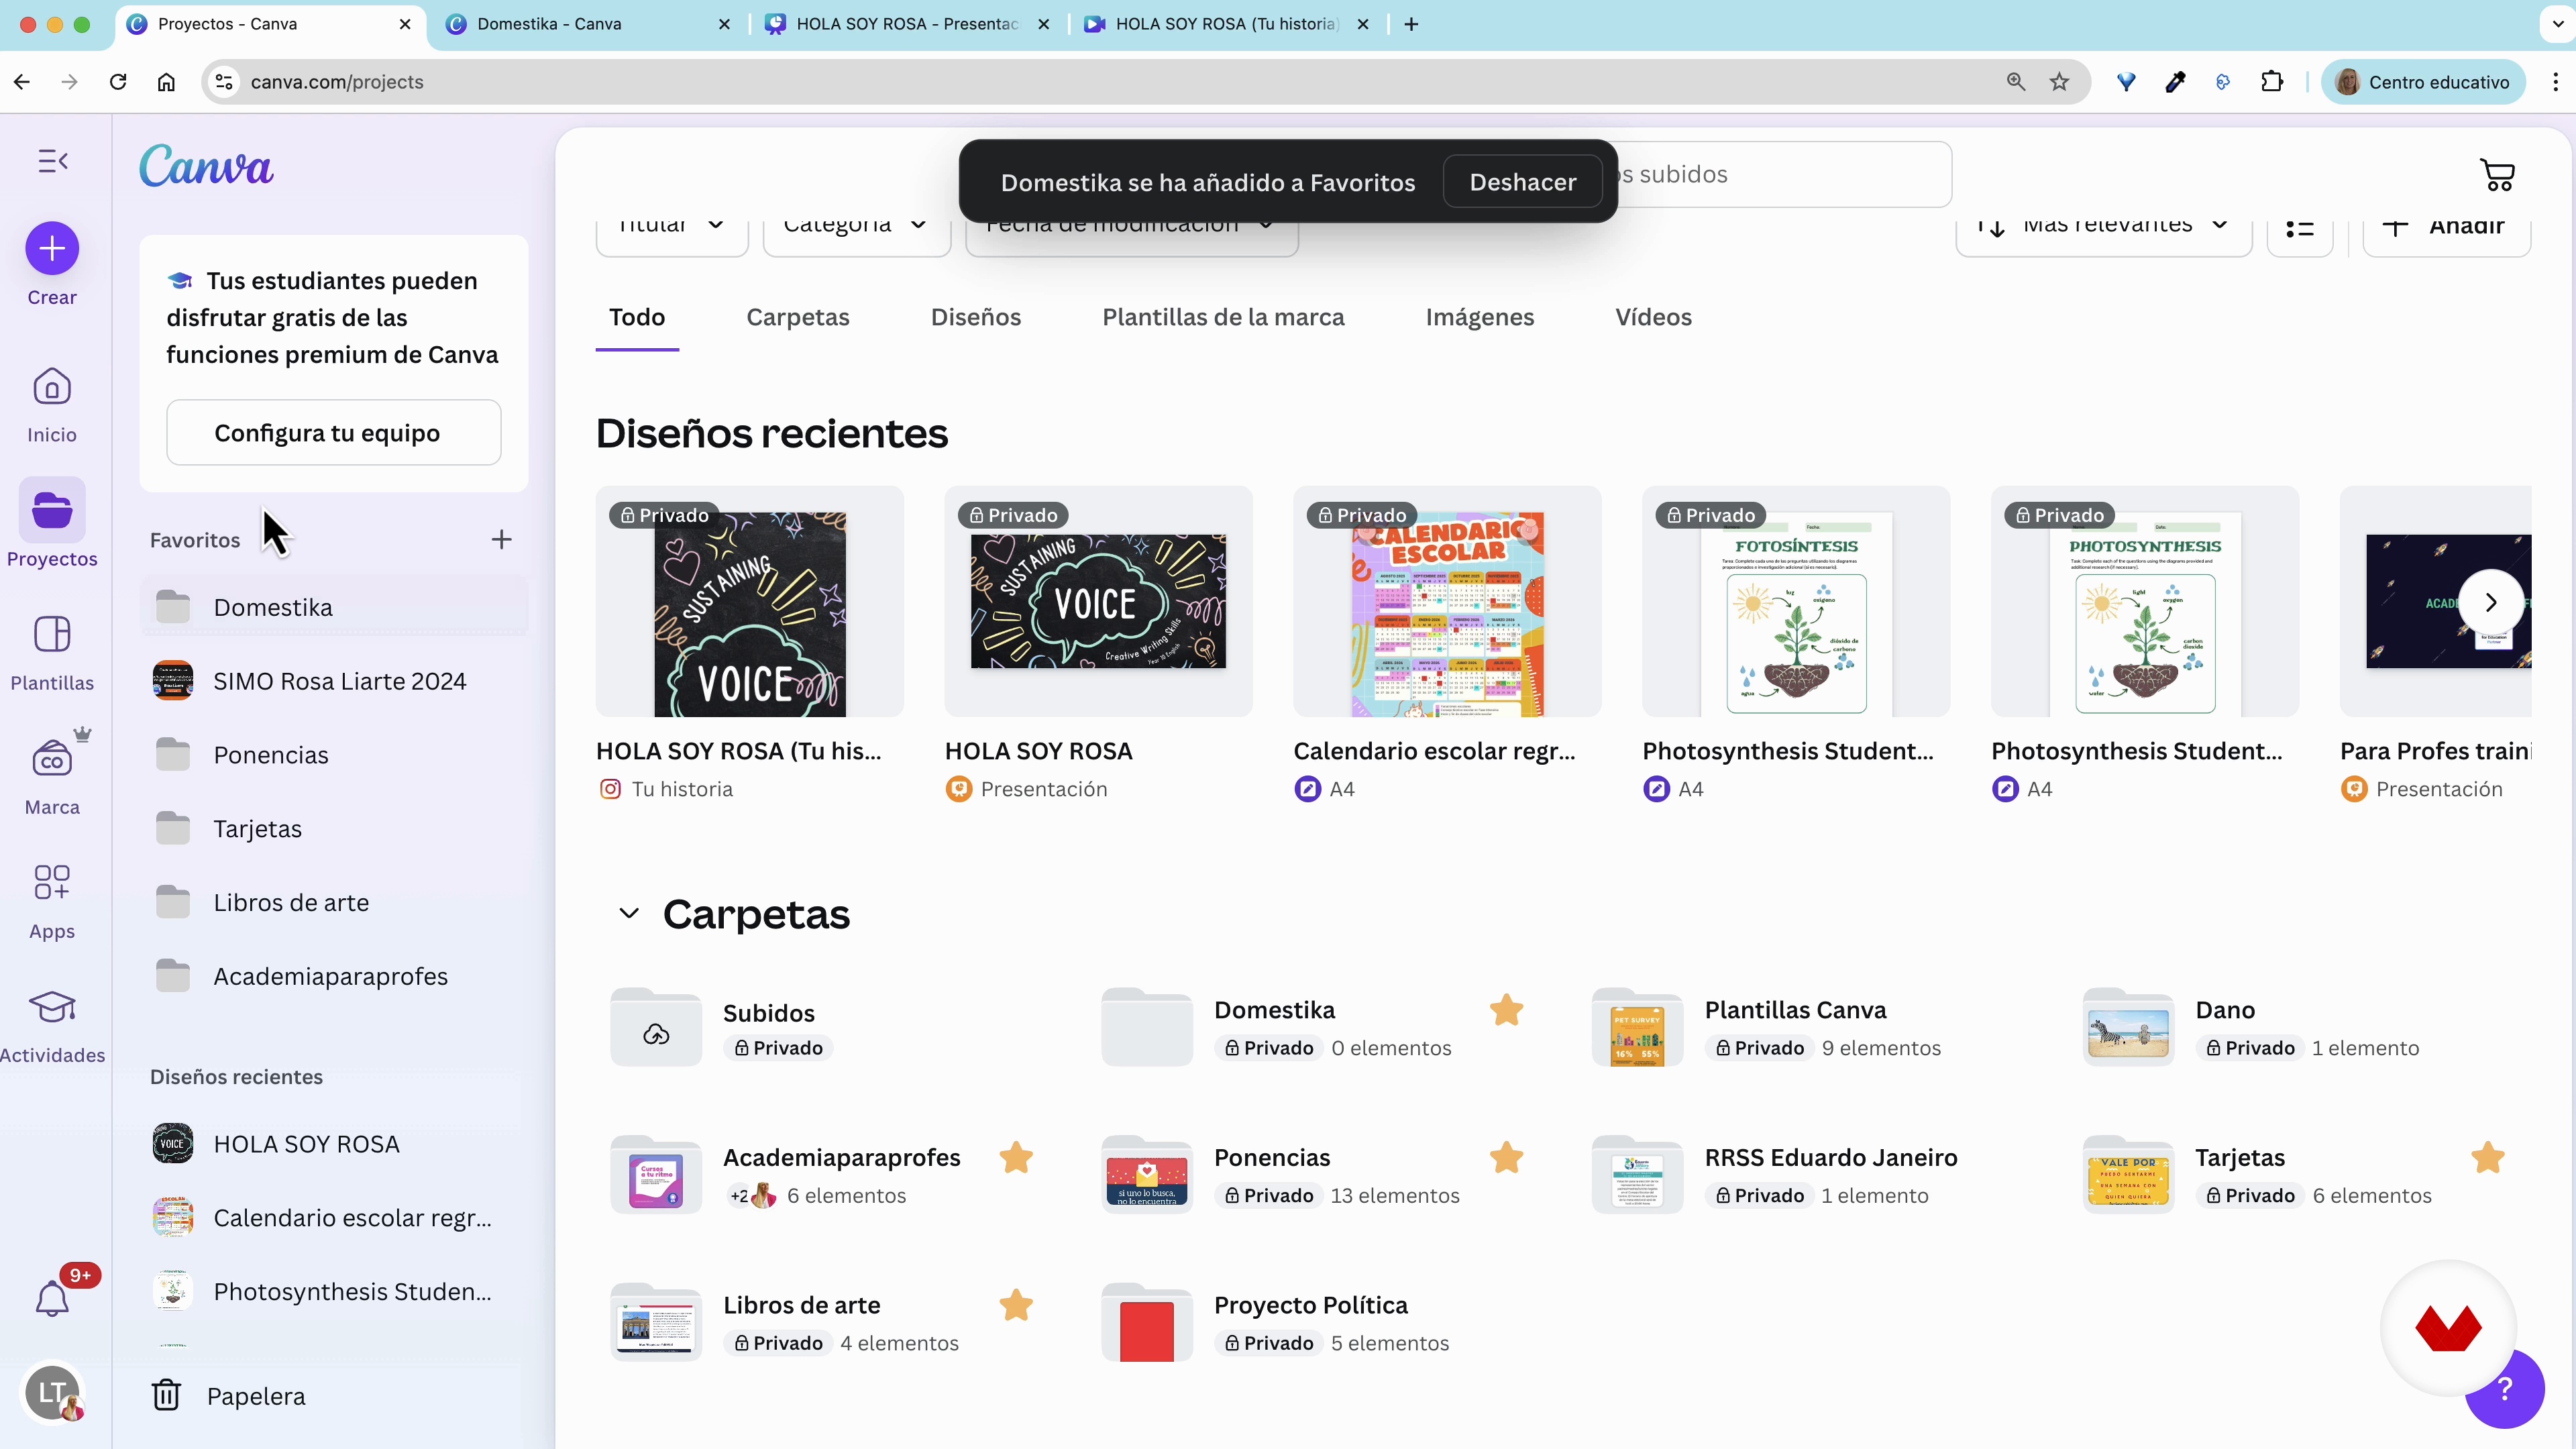The image size is (2576, 1449).
Task: Open the shopping cart icon
Action: (x=2497, y=175)
